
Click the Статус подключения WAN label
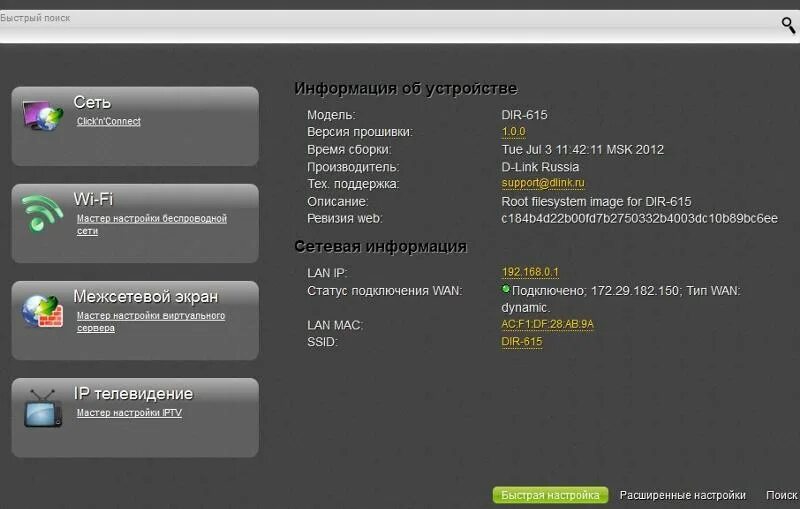[x=384, y=291]
